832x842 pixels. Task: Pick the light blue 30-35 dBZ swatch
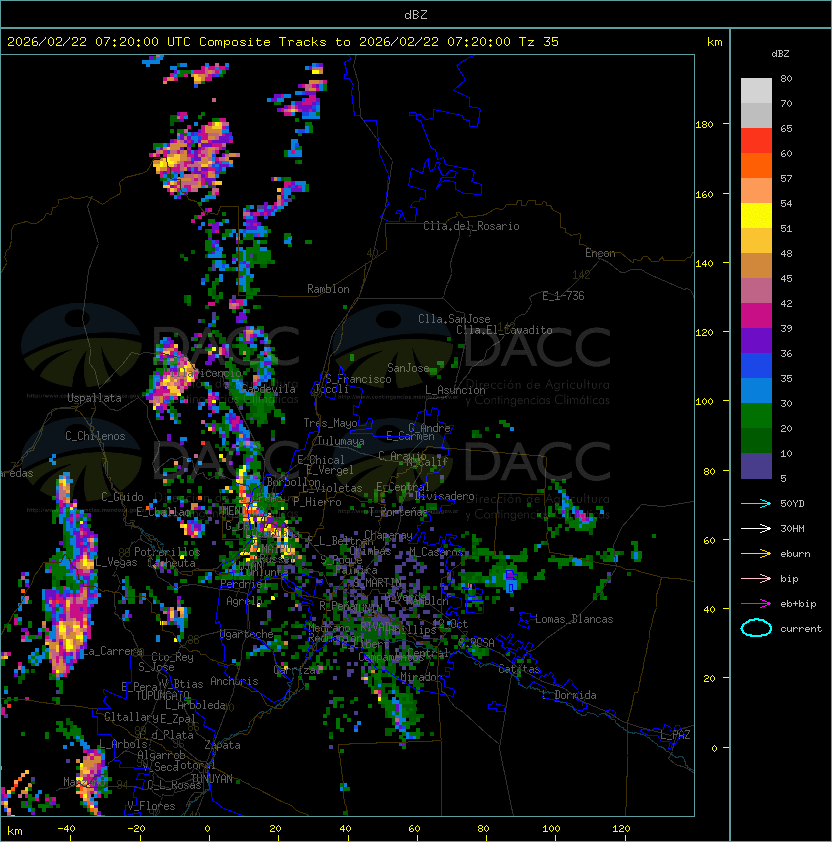coord(756,391)
